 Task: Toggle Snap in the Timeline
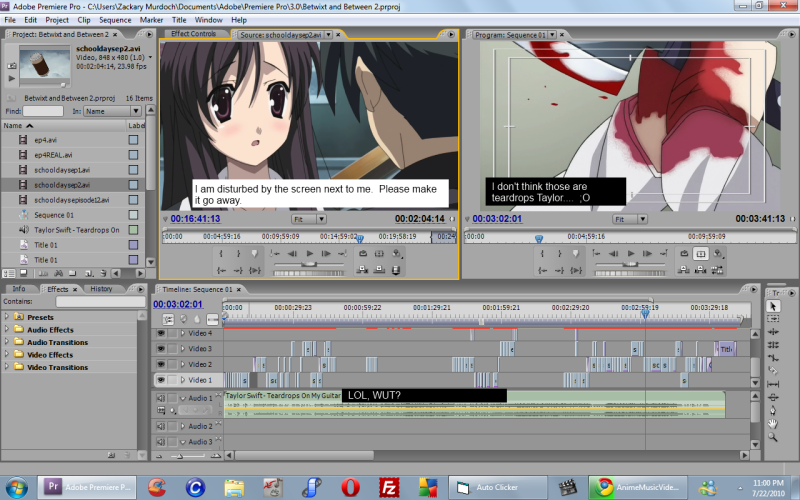pos(168,320)
